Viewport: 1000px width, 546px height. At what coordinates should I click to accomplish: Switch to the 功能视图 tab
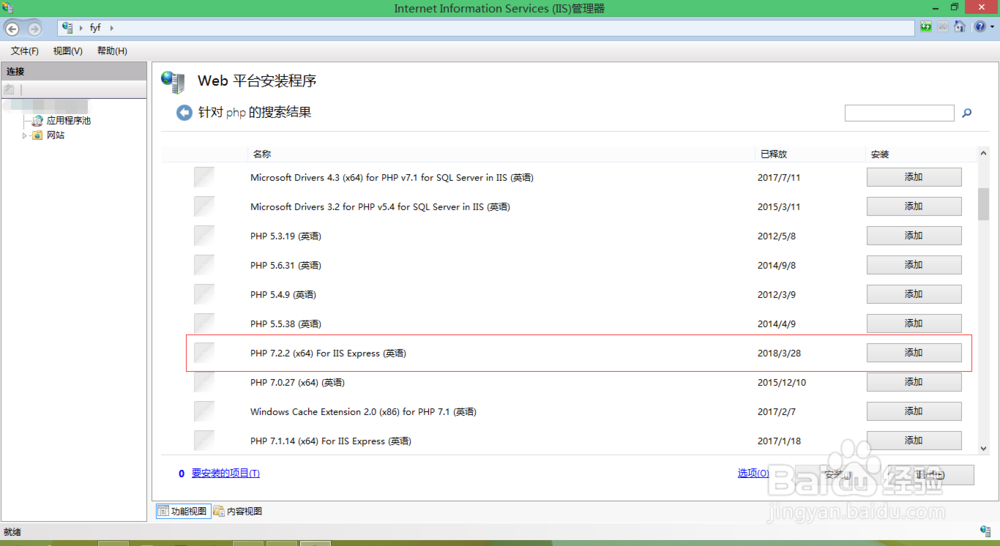(x=183, y=511)
